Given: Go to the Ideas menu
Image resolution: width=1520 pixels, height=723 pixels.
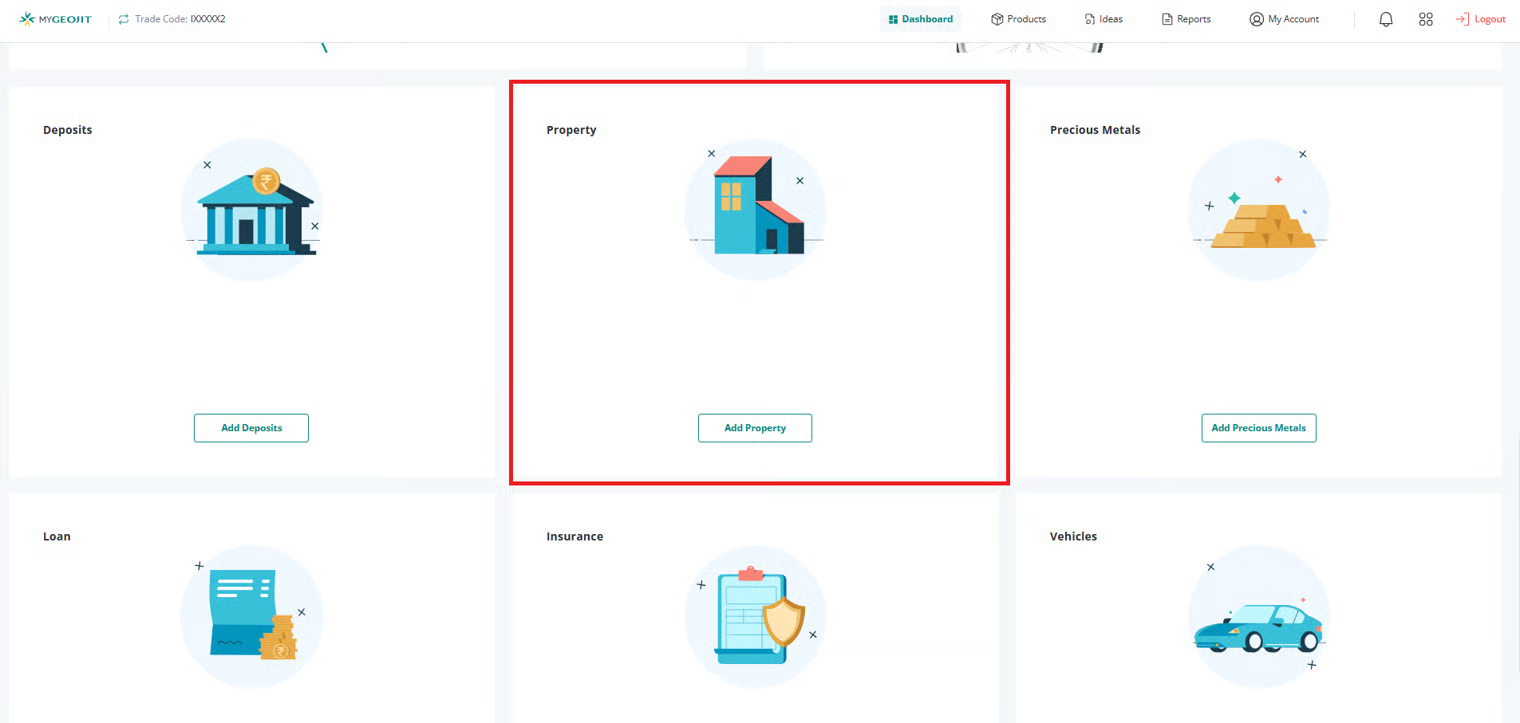Looking at the screenshot, I should (1103, 19).
